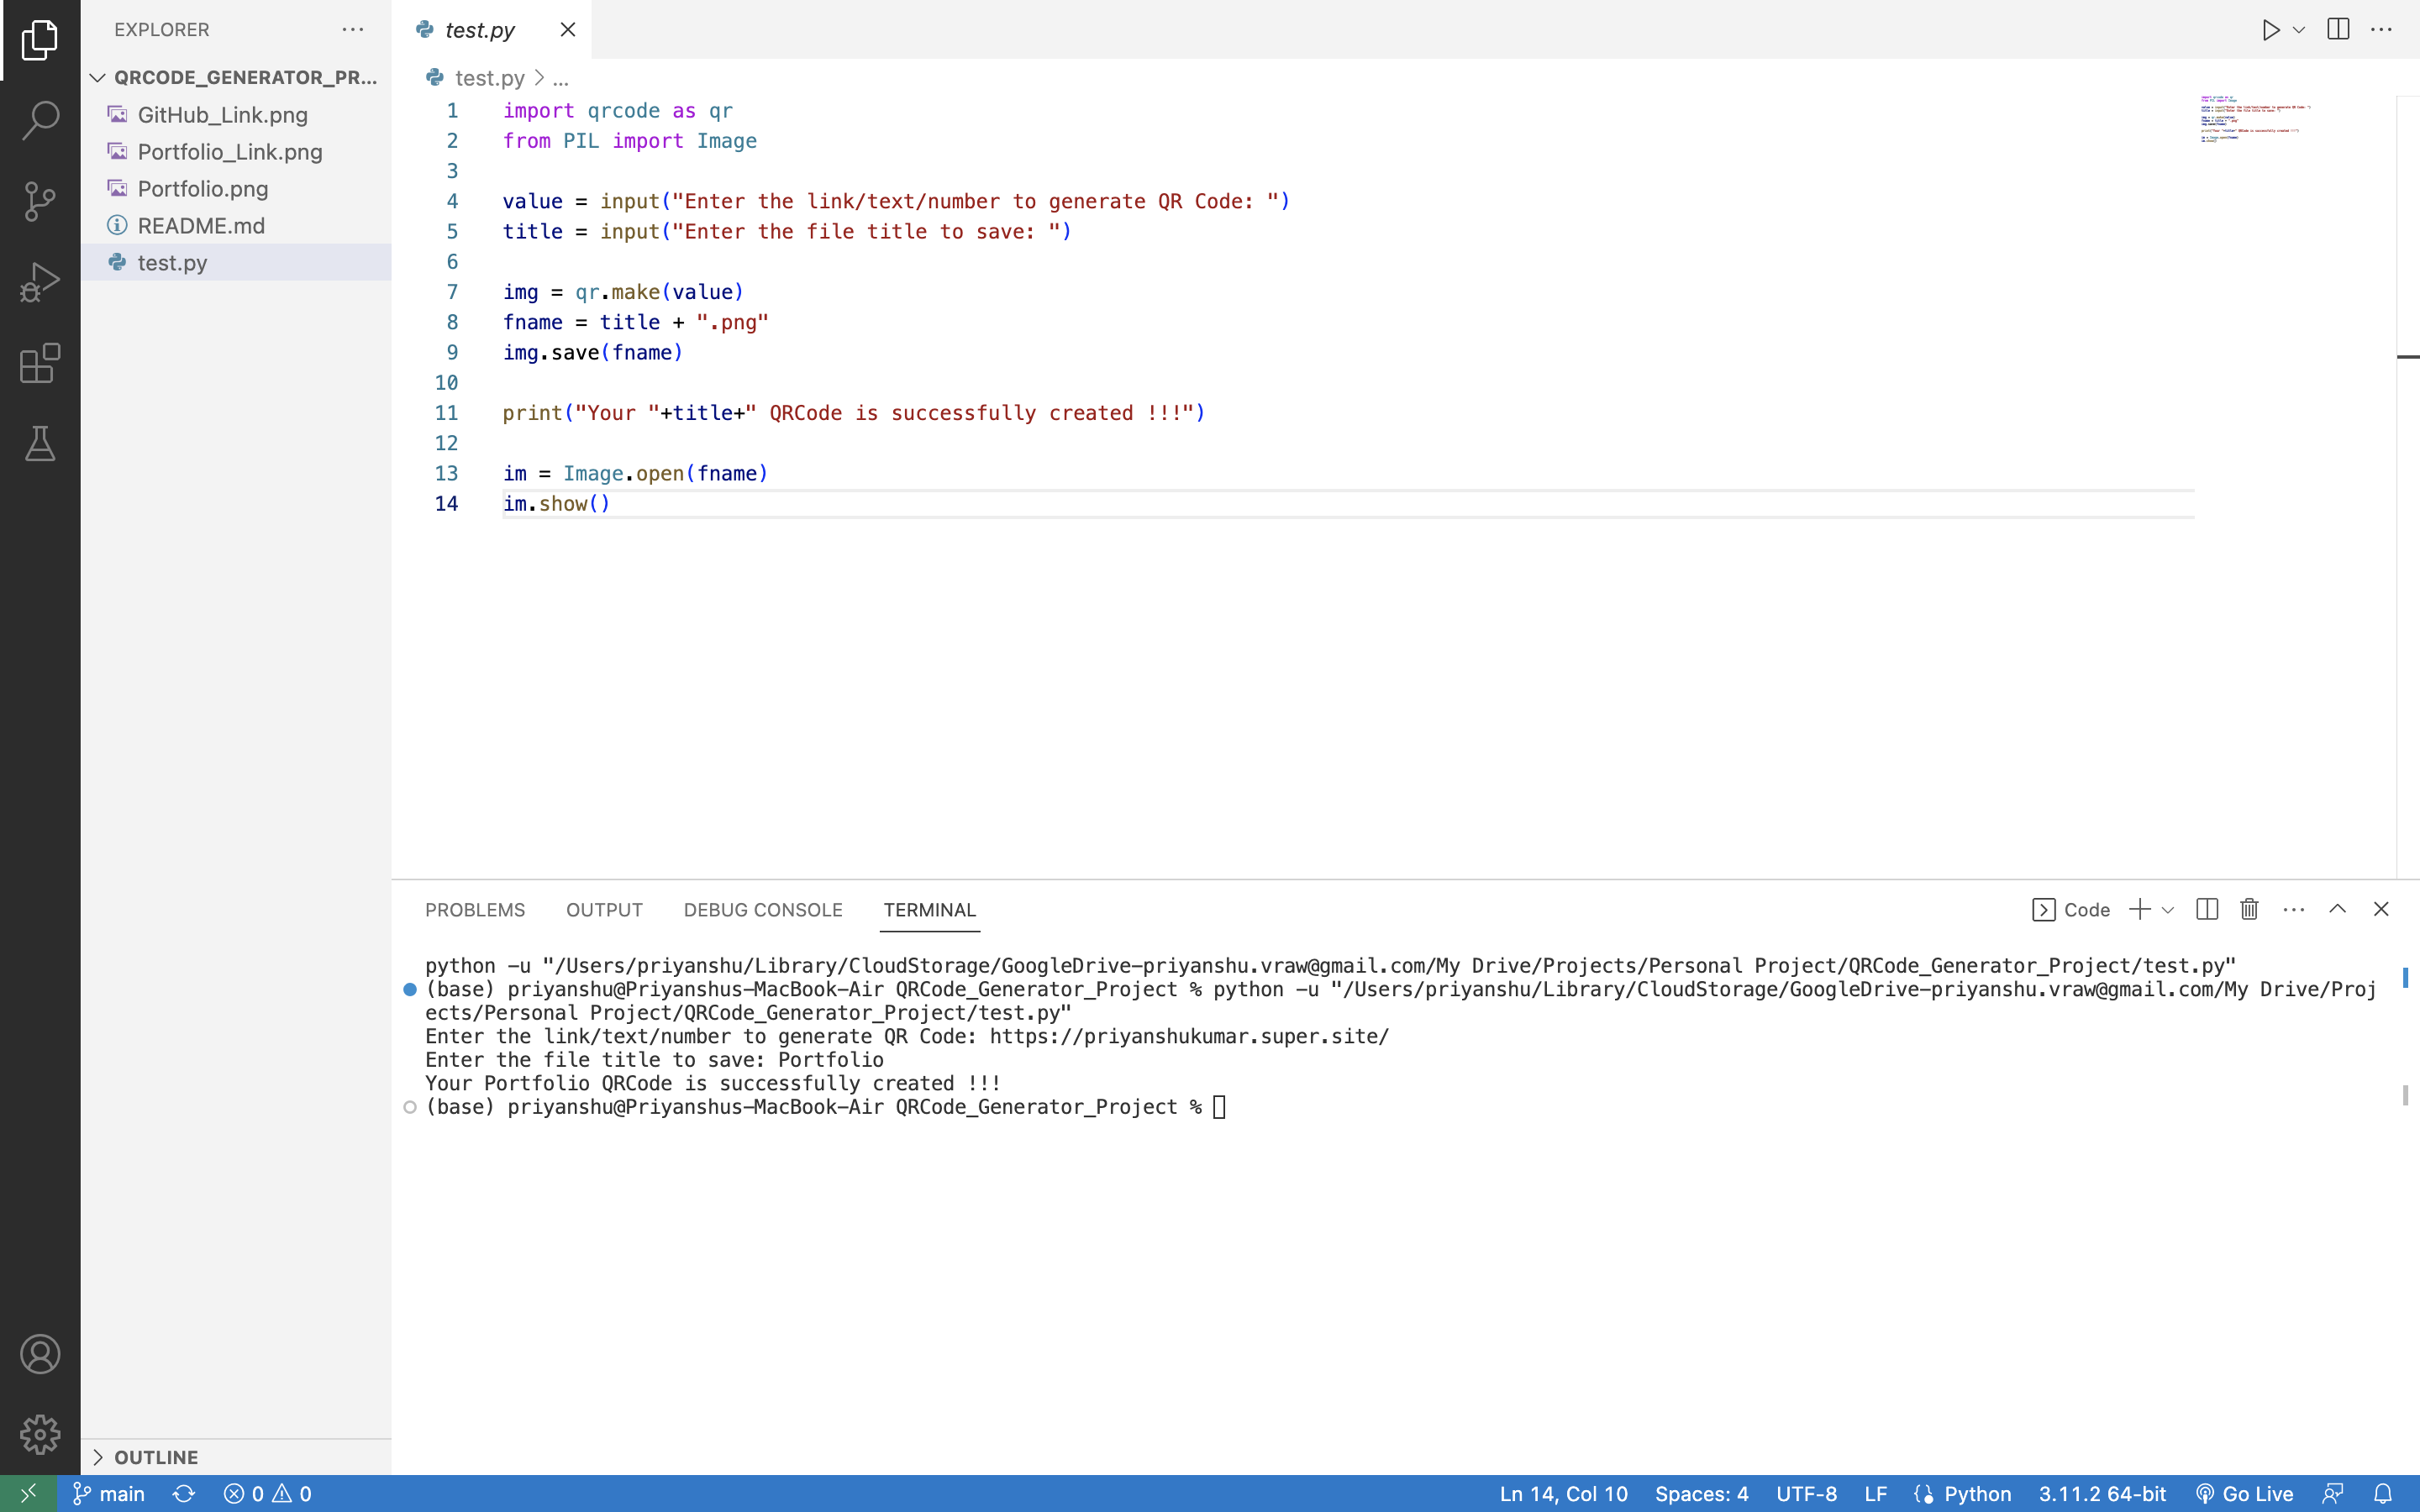Open the new terminal launch profile dropdown

pyautogui.click(x=2168, y=910)
